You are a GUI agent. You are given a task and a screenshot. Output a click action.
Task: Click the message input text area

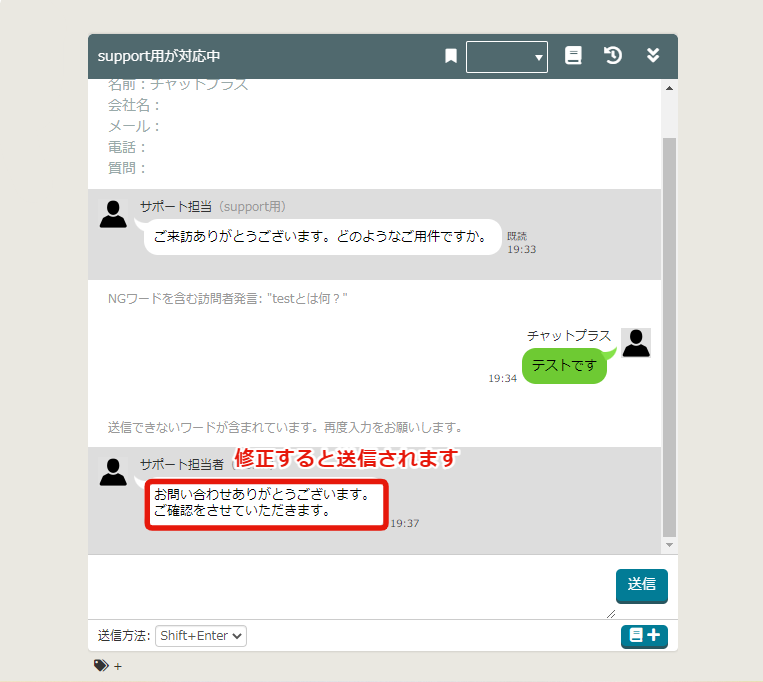[350, 587]
